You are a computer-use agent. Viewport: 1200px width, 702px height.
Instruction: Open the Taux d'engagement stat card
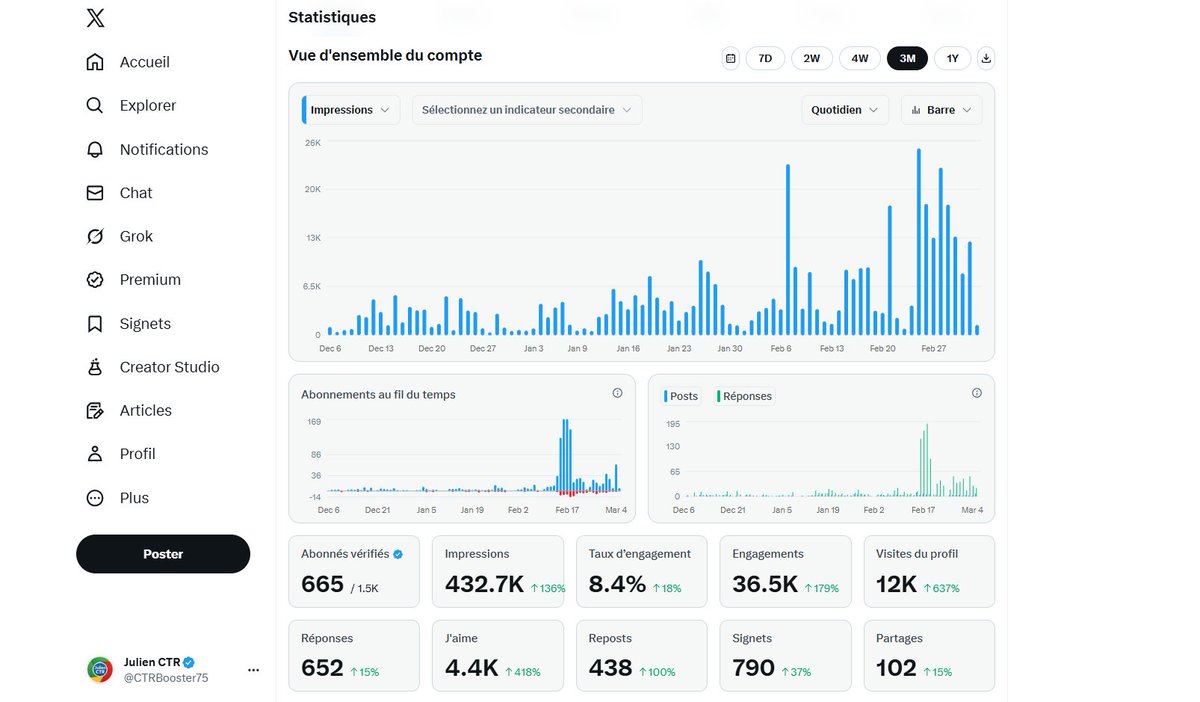pos(642,571)
